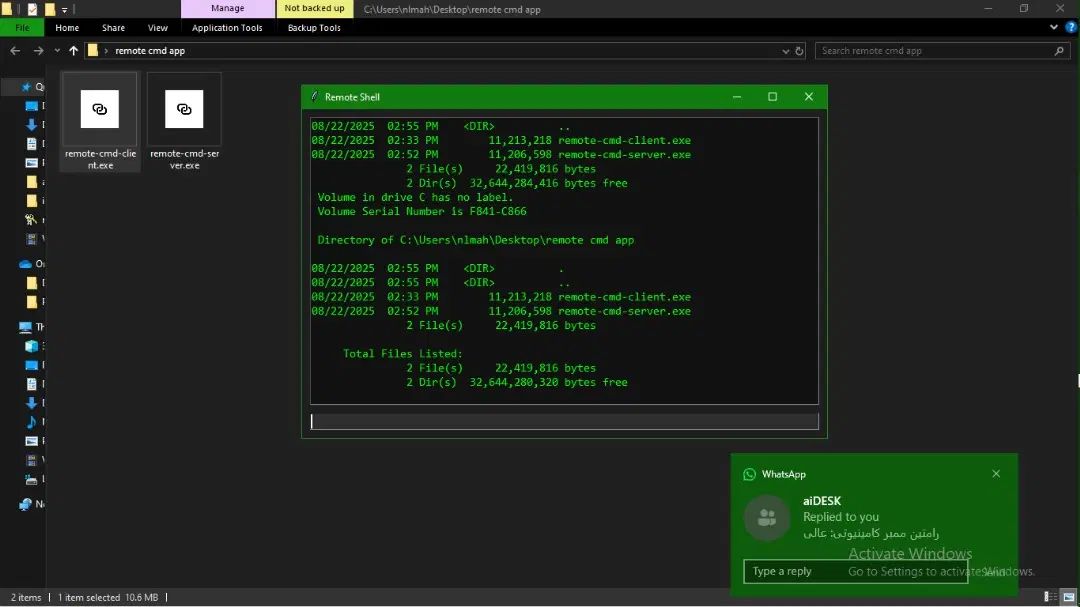Expand the ribbon with the chevron
Screen dimensions: 1080x607
1054,28
